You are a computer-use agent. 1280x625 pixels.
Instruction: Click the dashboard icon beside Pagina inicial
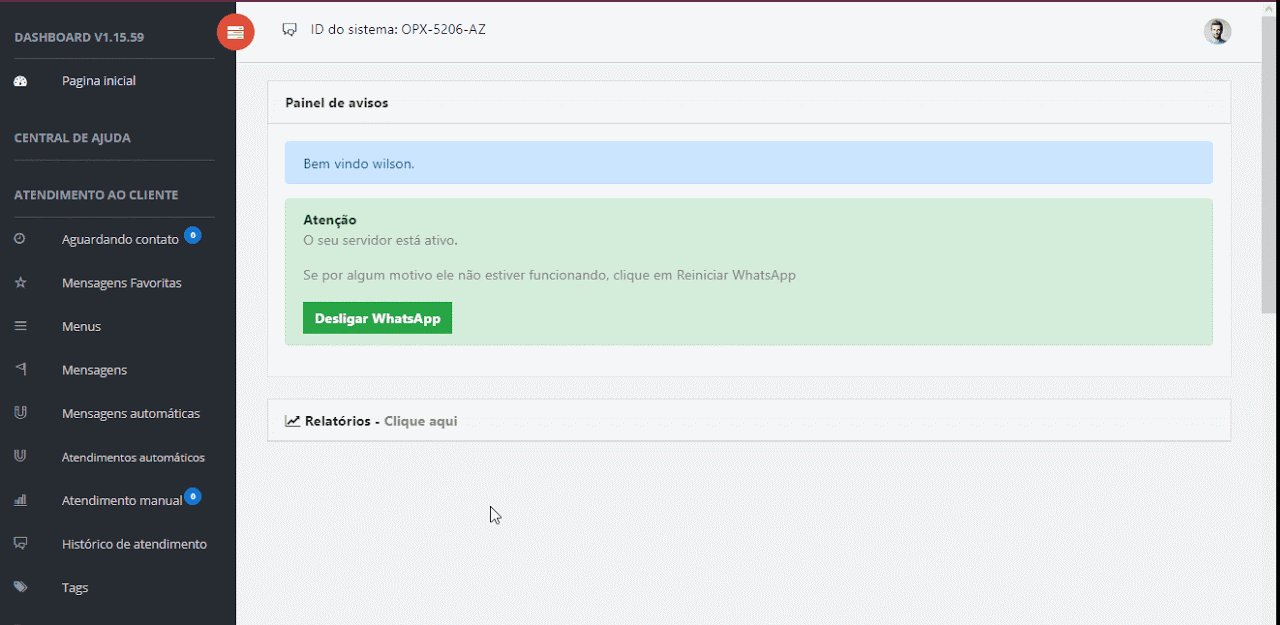coord(20,81)
